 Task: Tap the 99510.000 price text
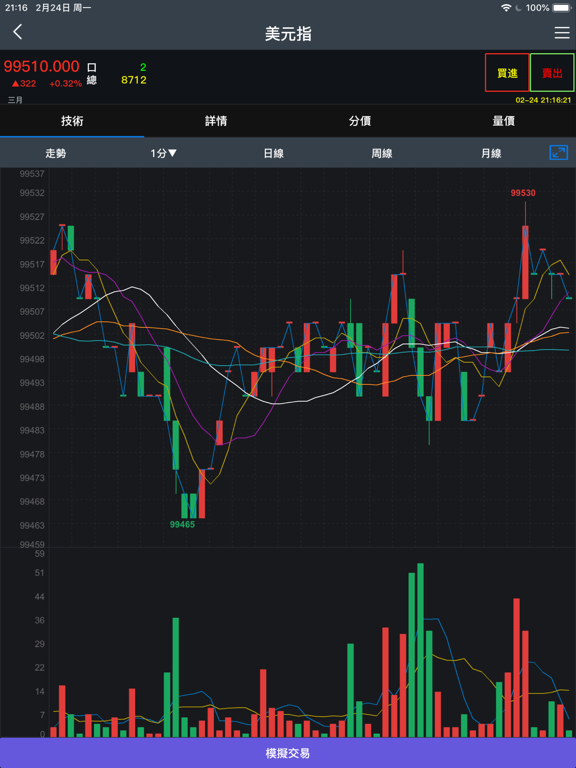point(41,66)
